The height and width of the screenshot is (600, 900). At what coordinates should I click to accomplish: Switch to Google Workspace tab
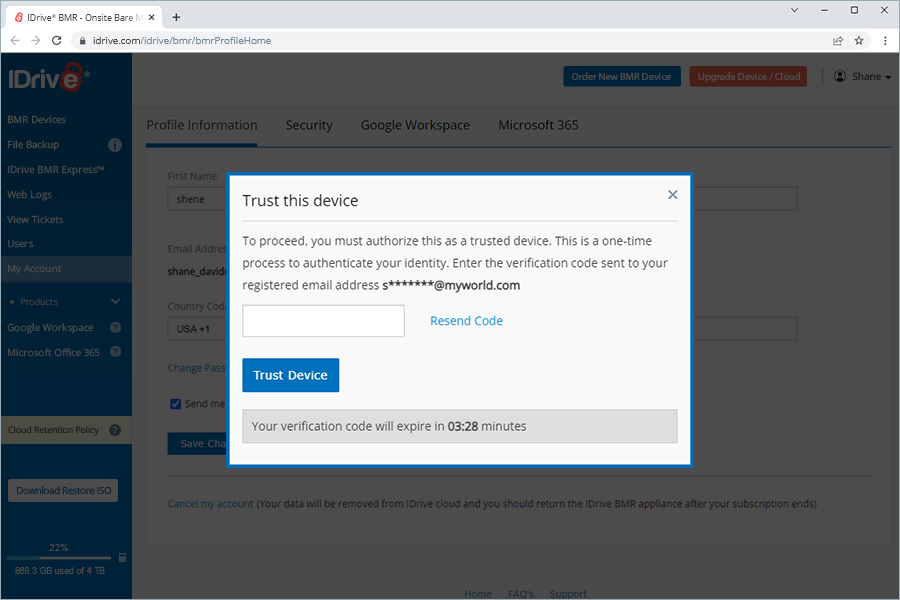click(415, 125)
